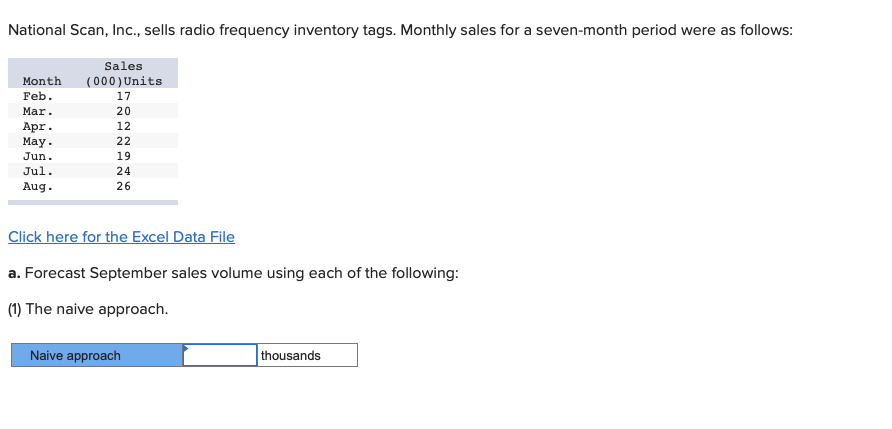Image resolution: width=892 pixels, height=429 pixels.
Task: Click the Sales (000)Units column header
Action: point(124,74)
